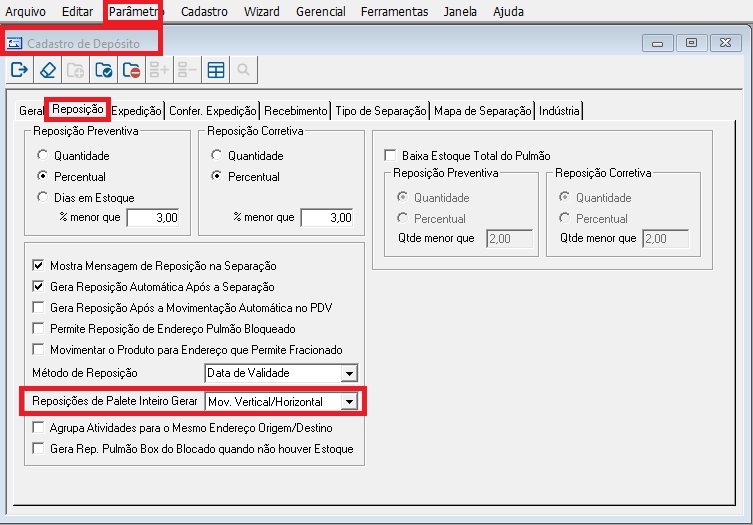
Task: Select disabled Percentual in Pulmão Reposição Corretiva
Action: [x=564, y=218]
